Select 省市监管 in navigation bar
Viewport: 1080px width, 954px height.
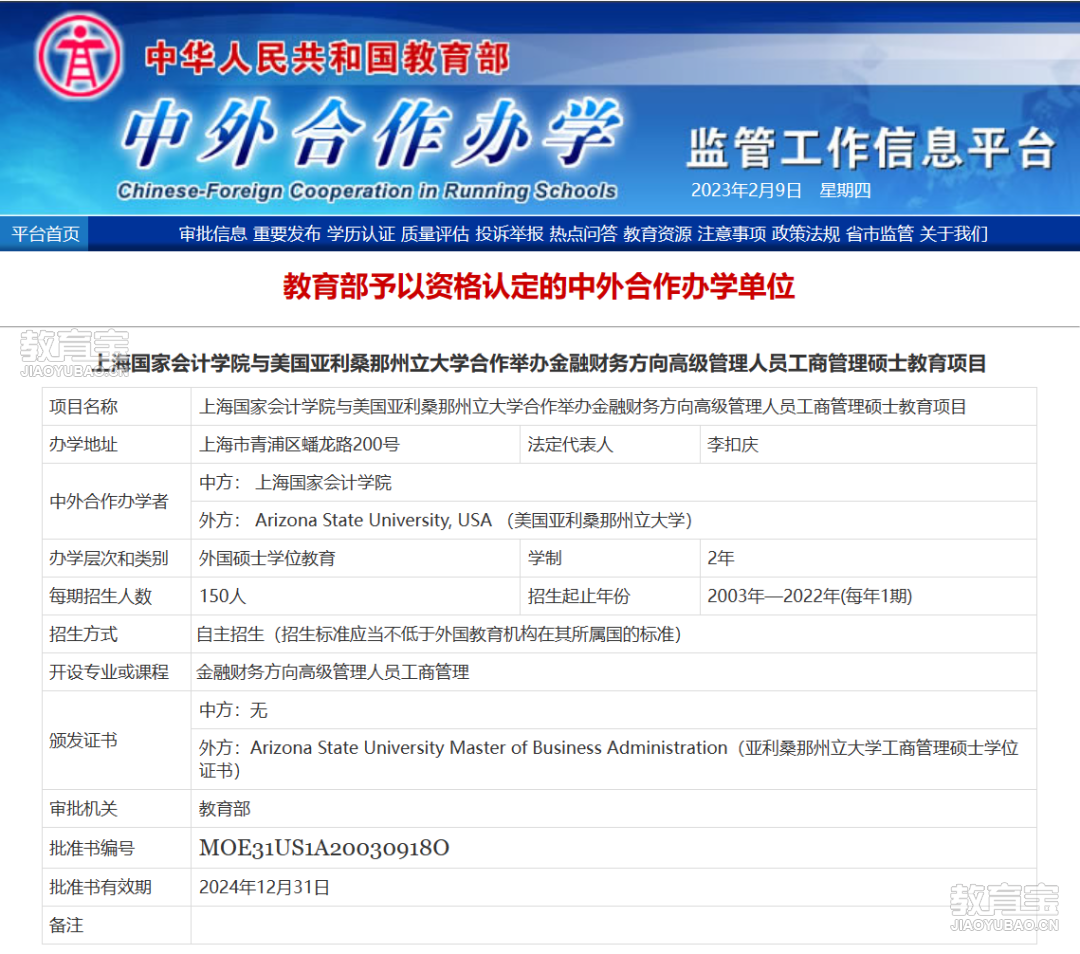(880, 234)
